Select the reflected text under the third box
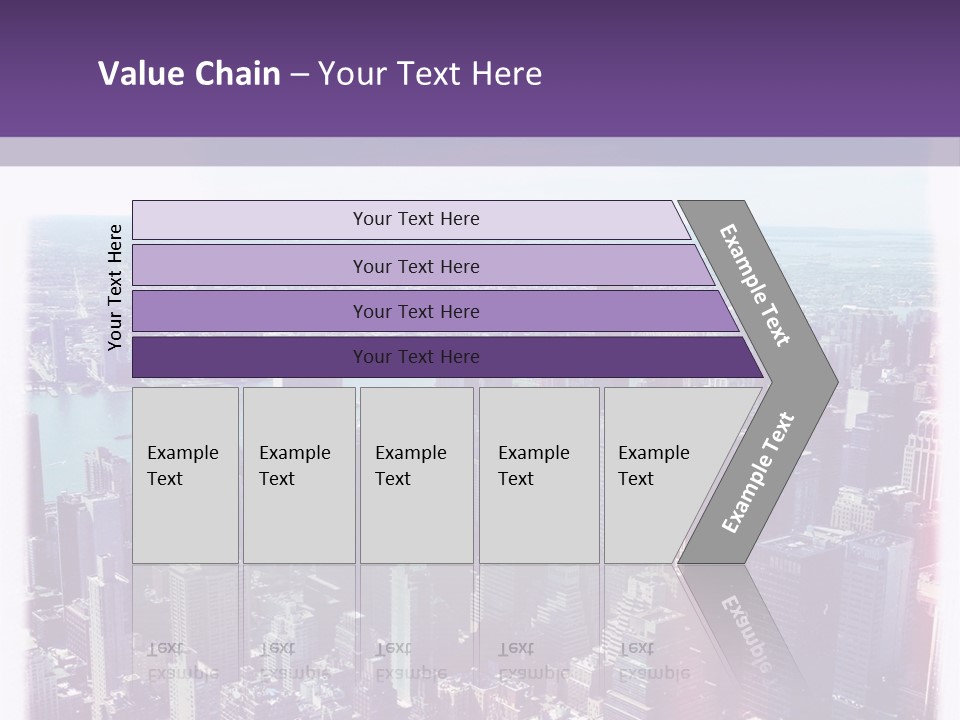Viewport: 960px width, 720px height. point(410,660)
